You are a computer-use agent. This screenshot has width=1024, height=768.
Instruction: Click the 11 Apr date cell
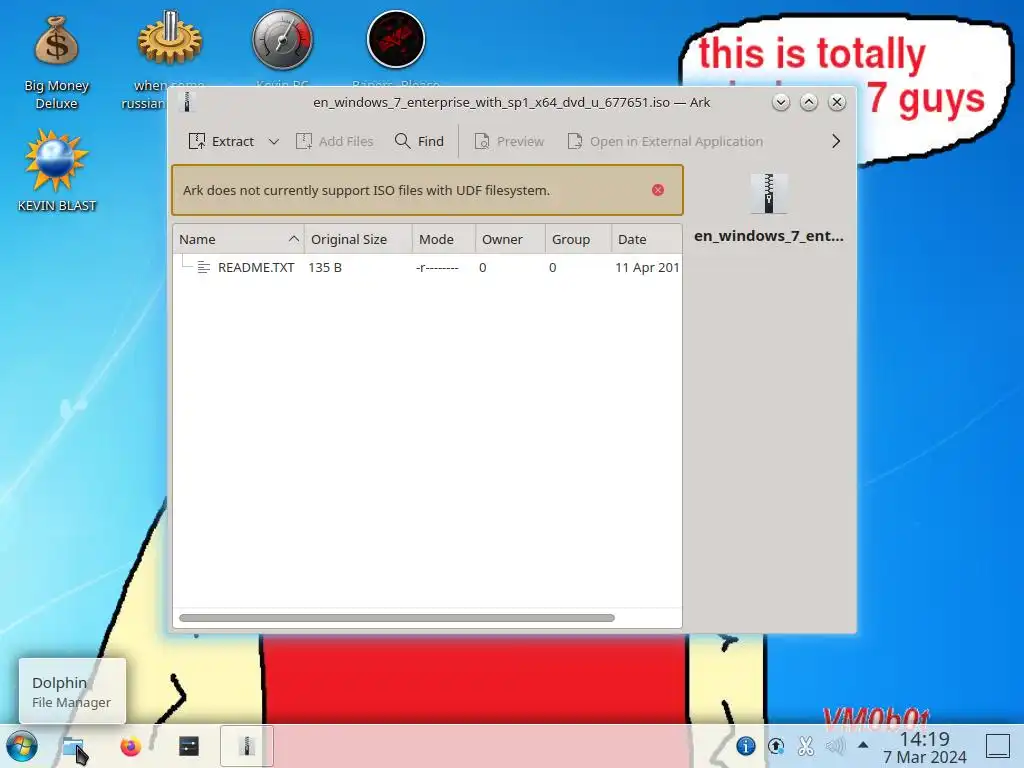[x=647, y=268]
